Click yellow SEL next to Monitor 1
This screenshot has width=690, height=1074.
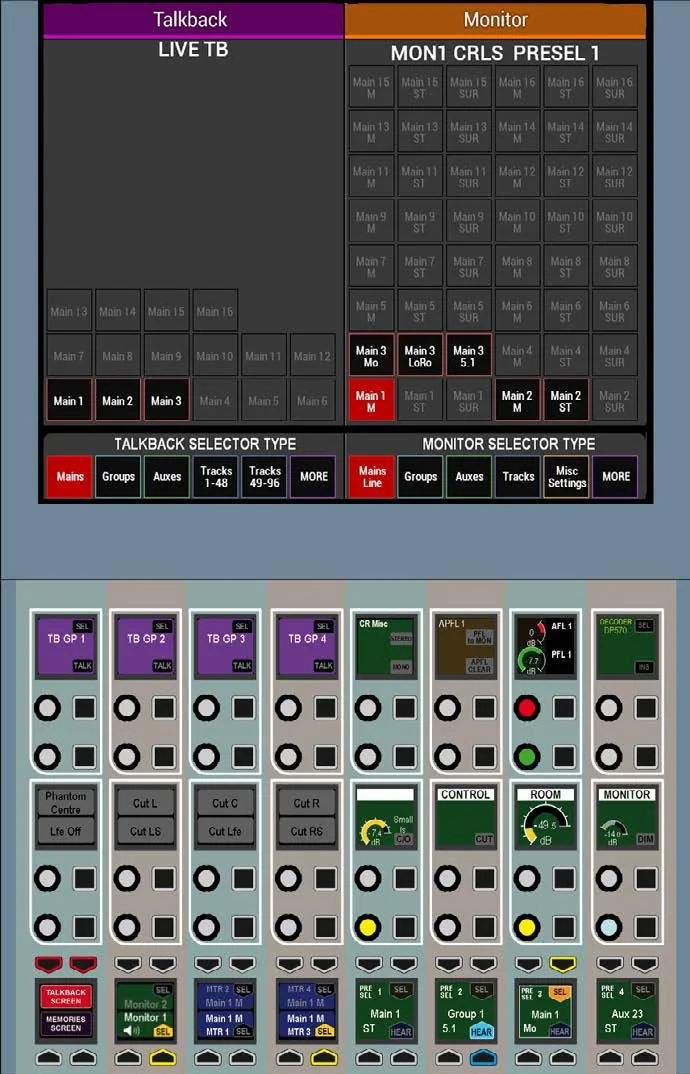[x=162, y=1032]
